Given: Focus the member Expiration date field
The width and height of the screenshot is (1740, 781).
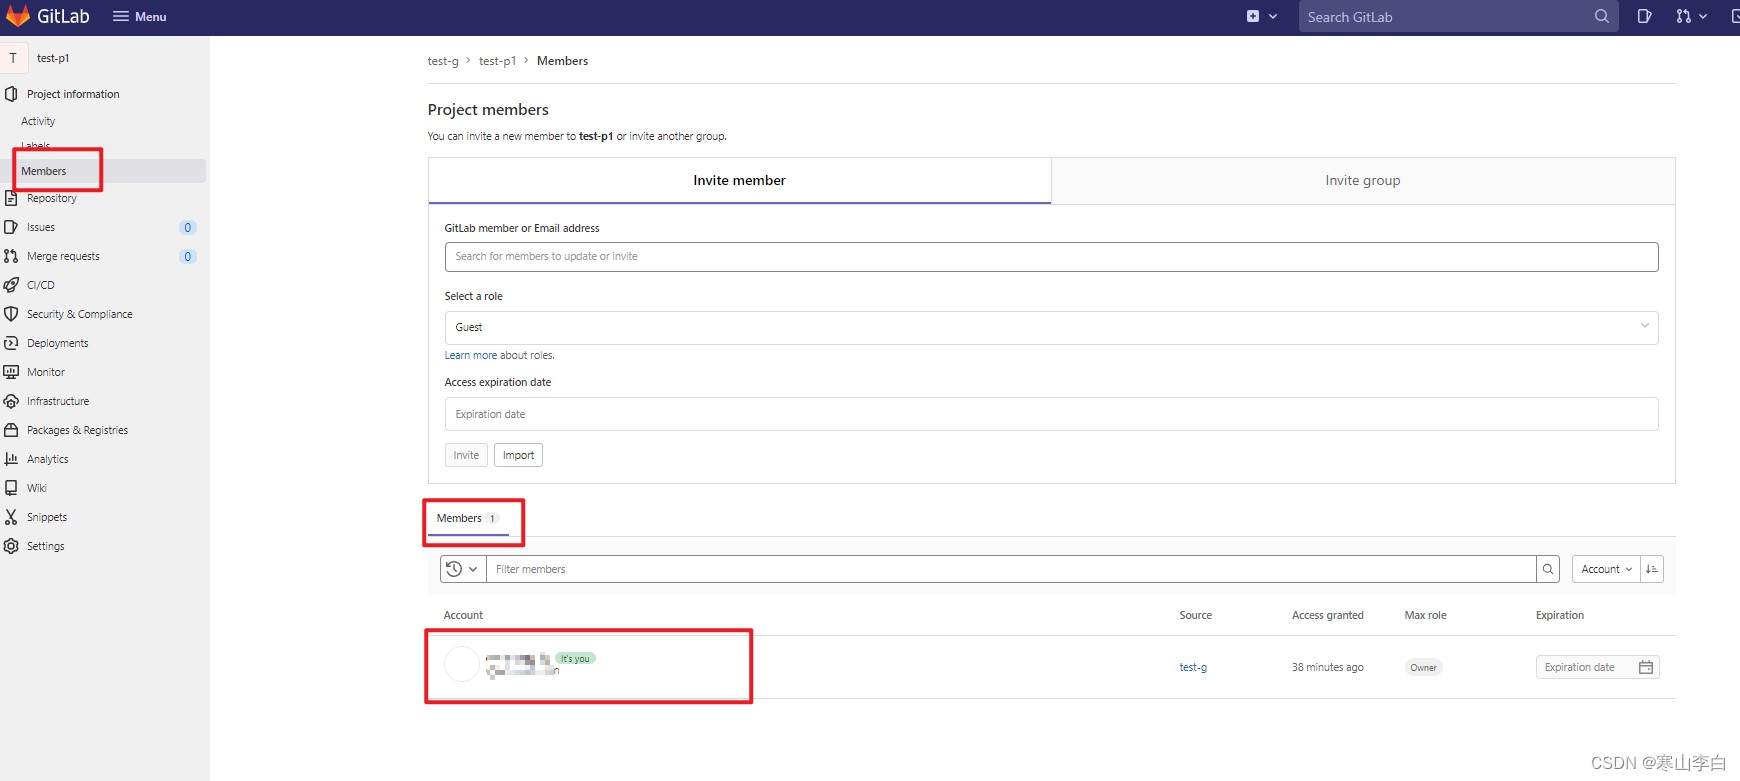Looking at the screenshot, I should [x=1597, y=667].
